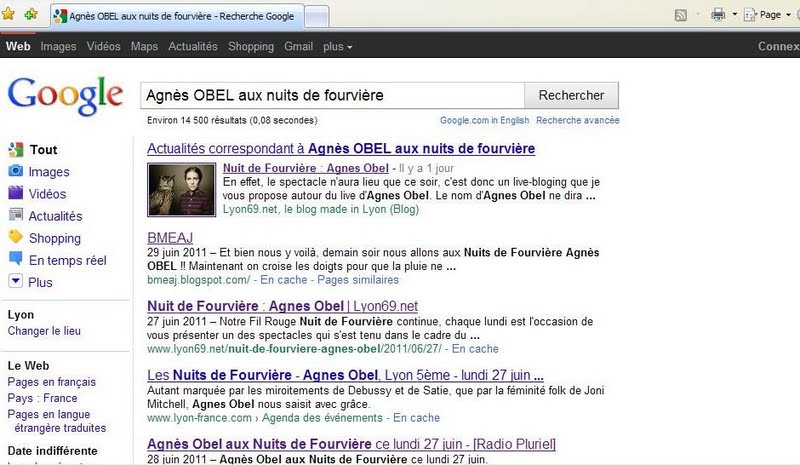Select Vidéos text link in left sidebar
This screenshot has height=465, width=800.
(47, 194)
